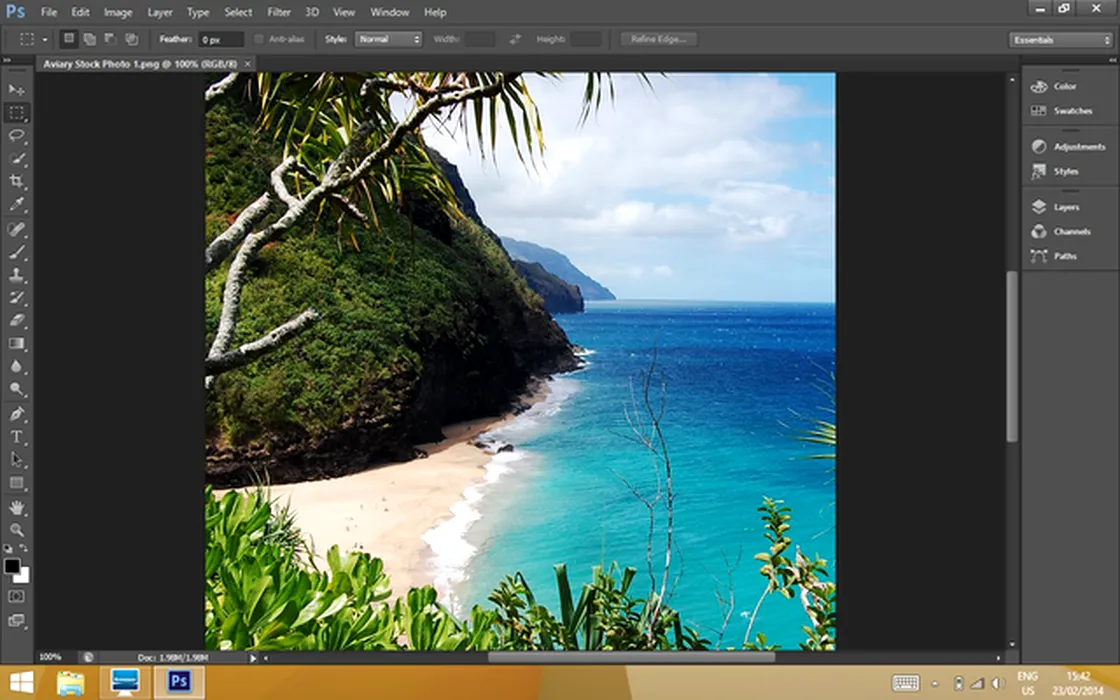Viewport: 1120px width, 700px height.
Task: Choose the Horizontal Type tool
Action: [17, 437]
